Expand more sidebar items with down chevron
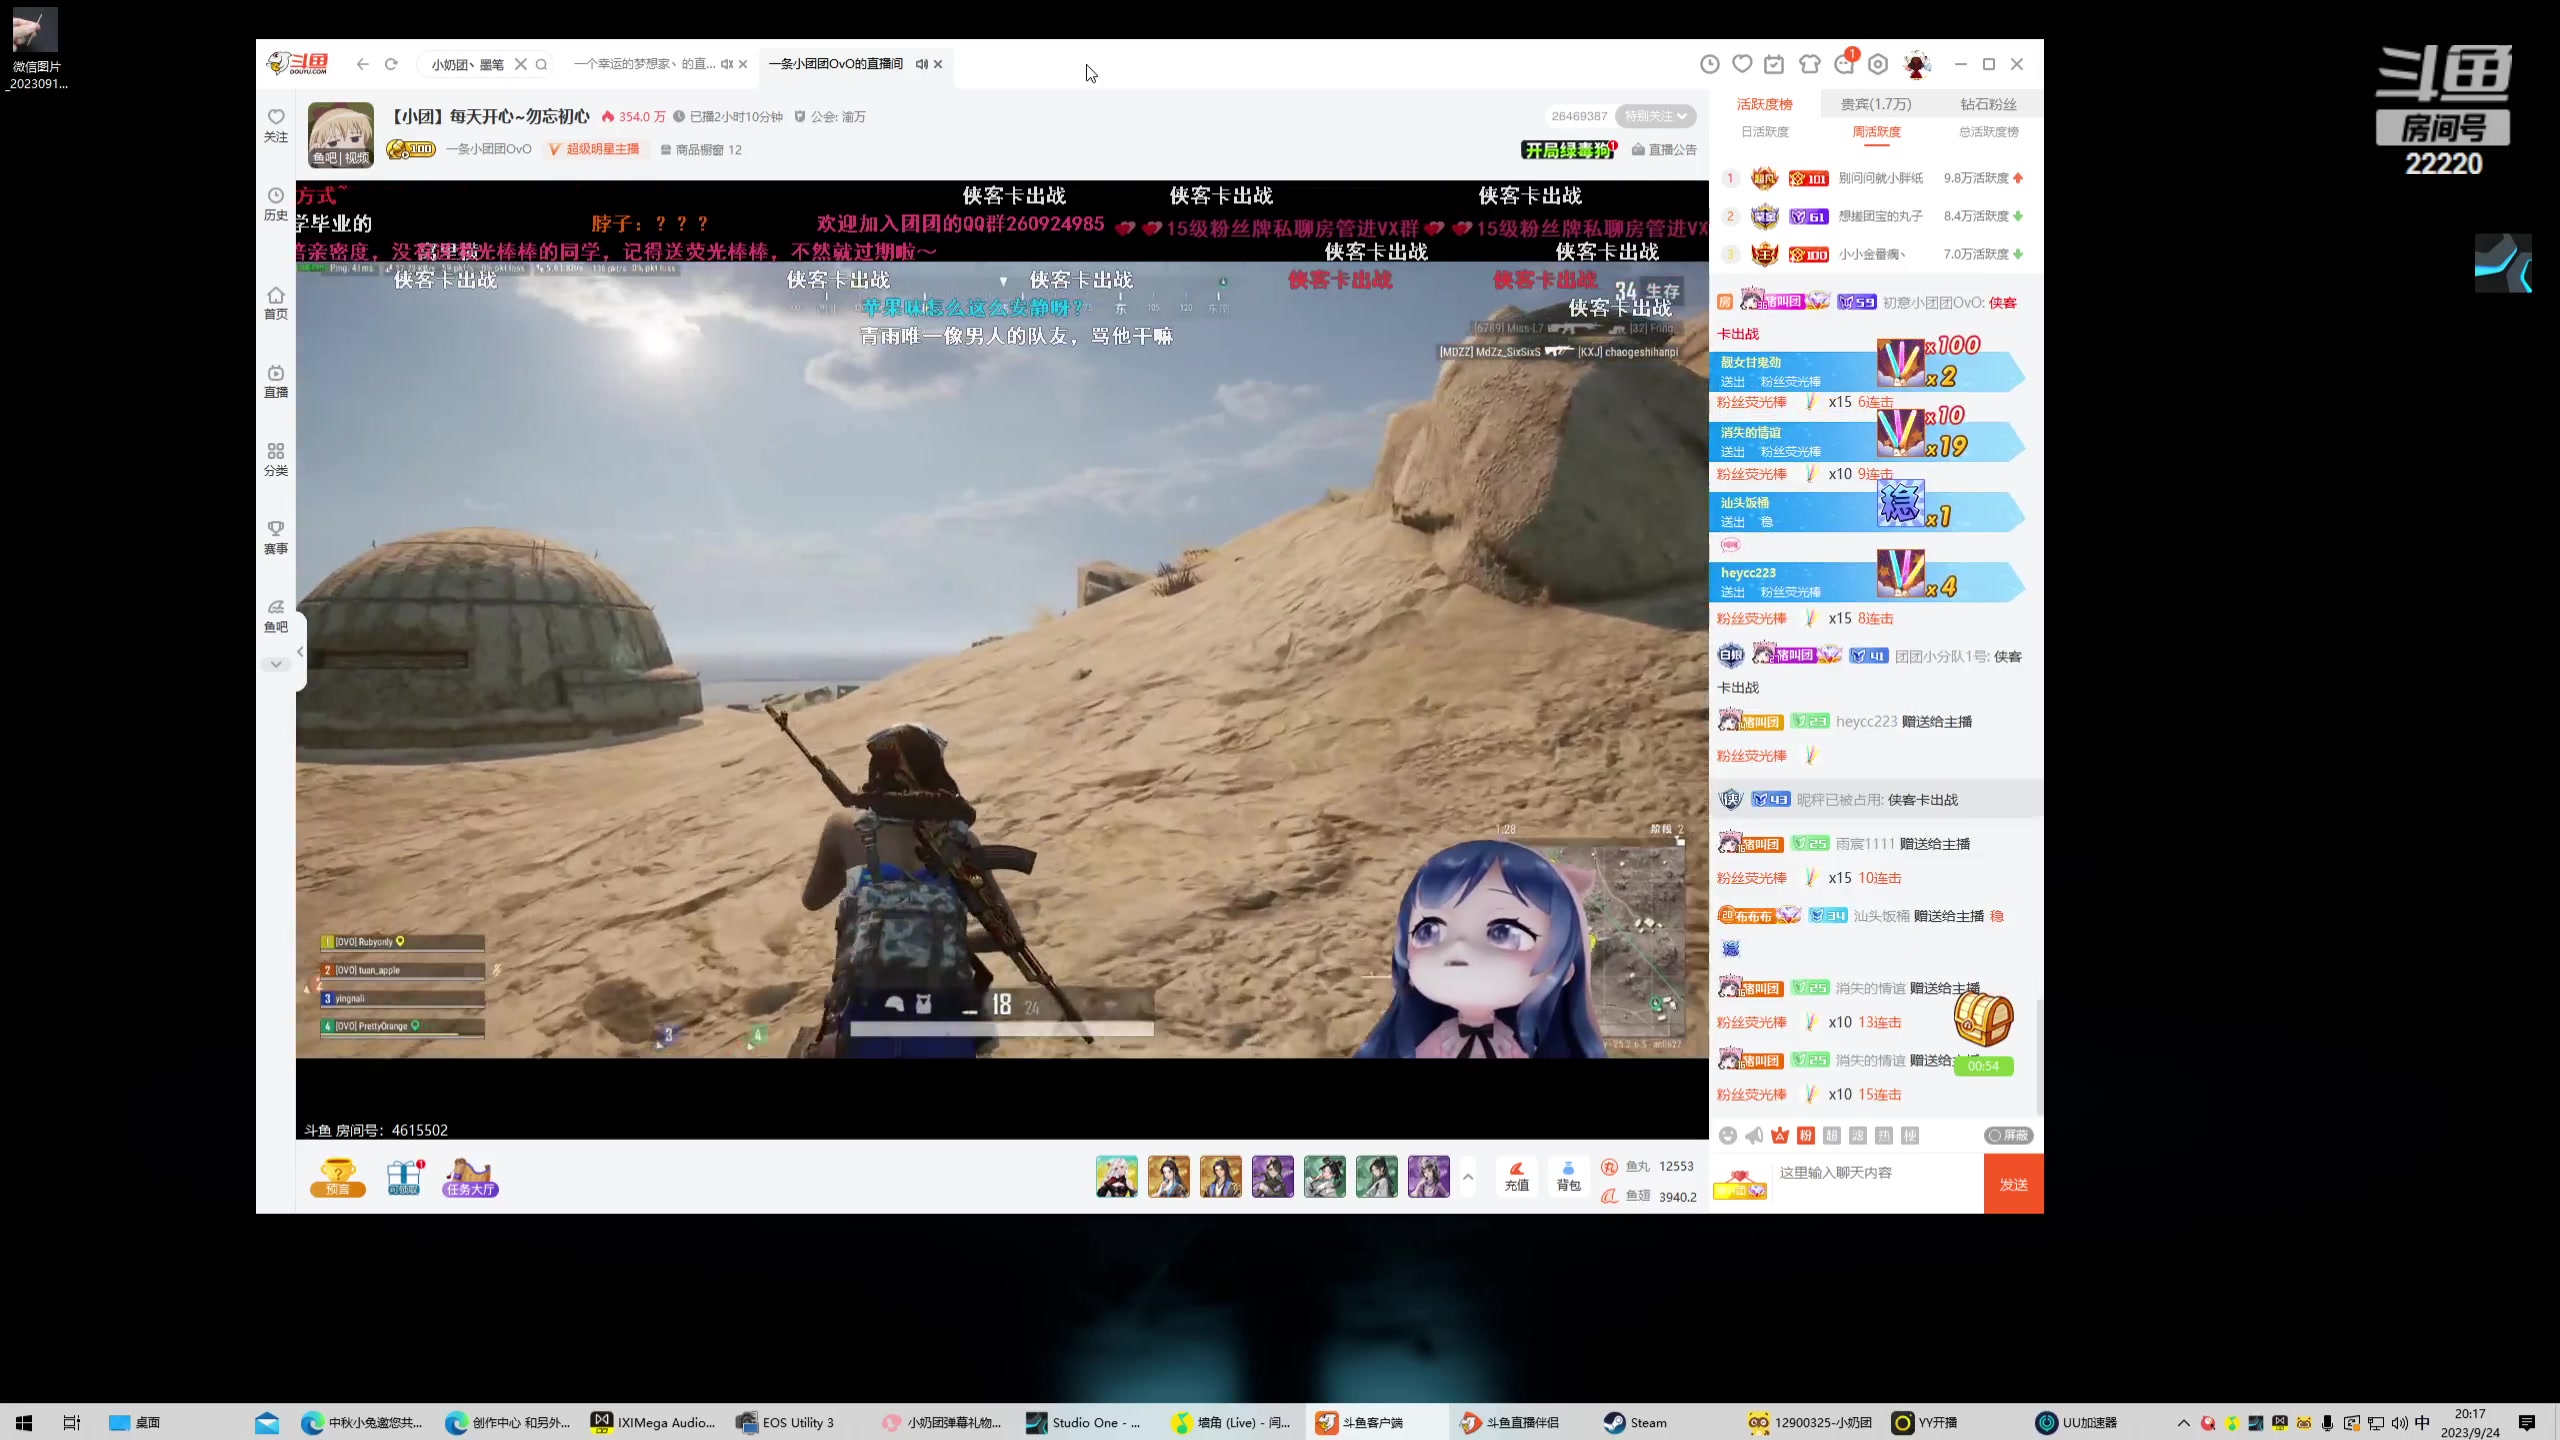Screen dimensions: 2560x1440 [276, 664]
